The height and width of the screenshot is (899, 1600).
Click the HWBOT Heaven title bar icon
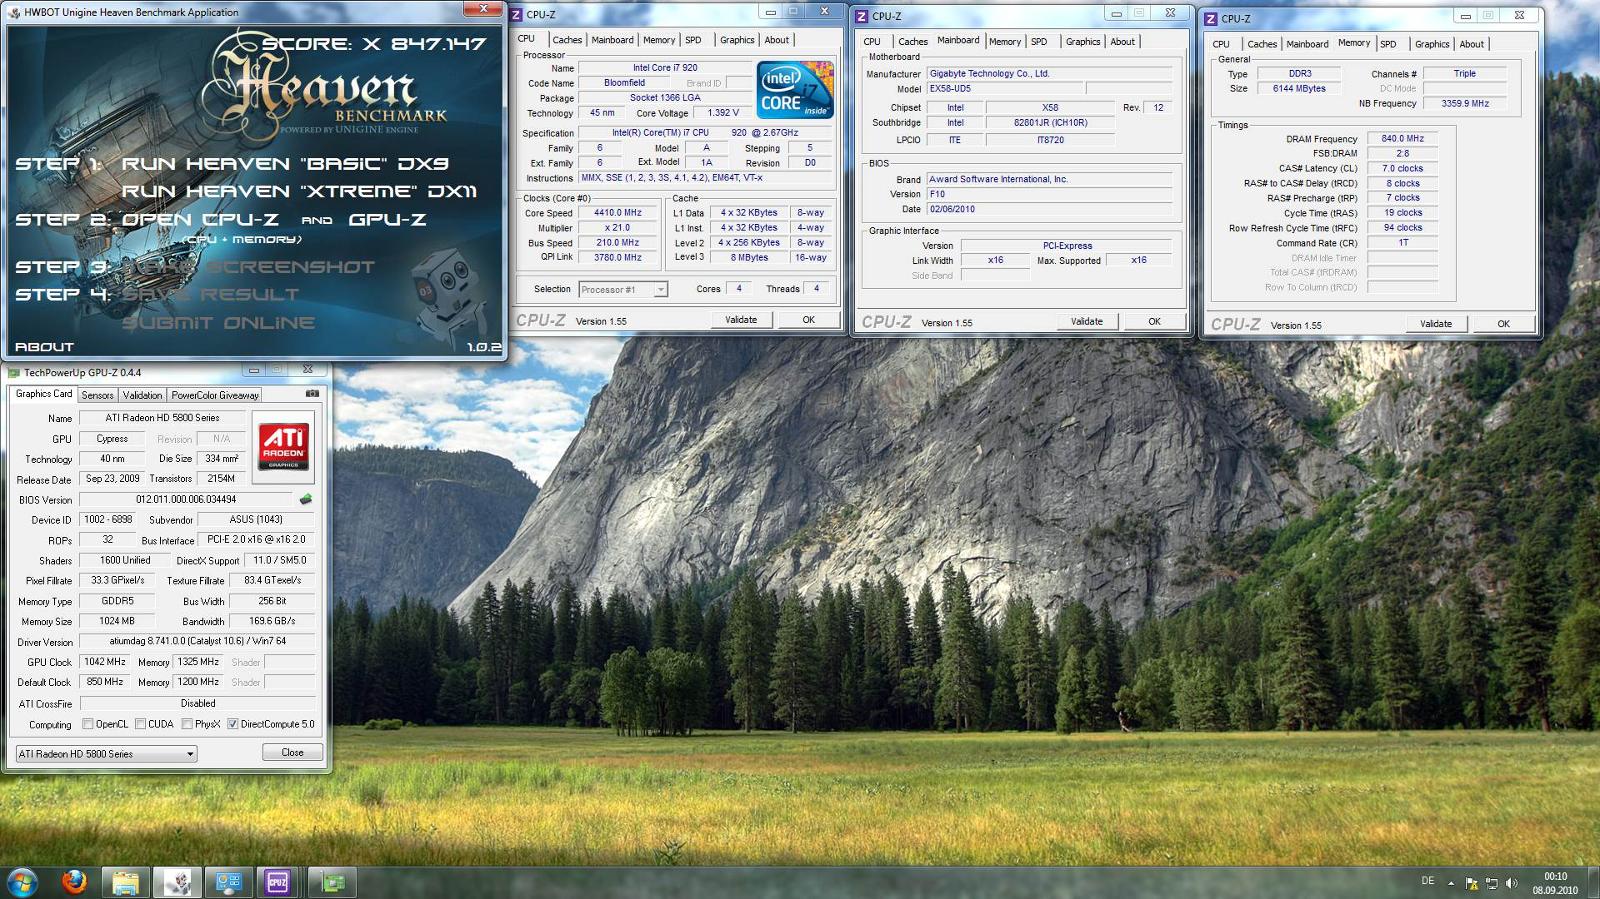point(14,12)
